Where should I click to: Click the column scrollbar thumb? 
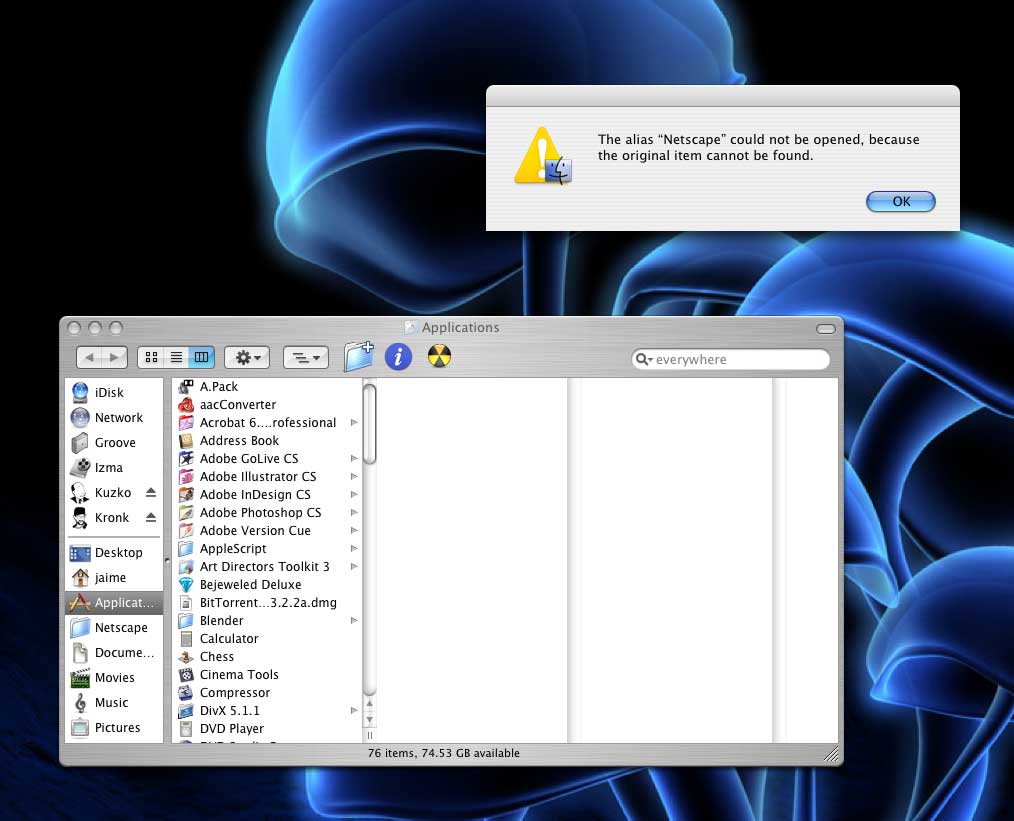tap(370, 424)
